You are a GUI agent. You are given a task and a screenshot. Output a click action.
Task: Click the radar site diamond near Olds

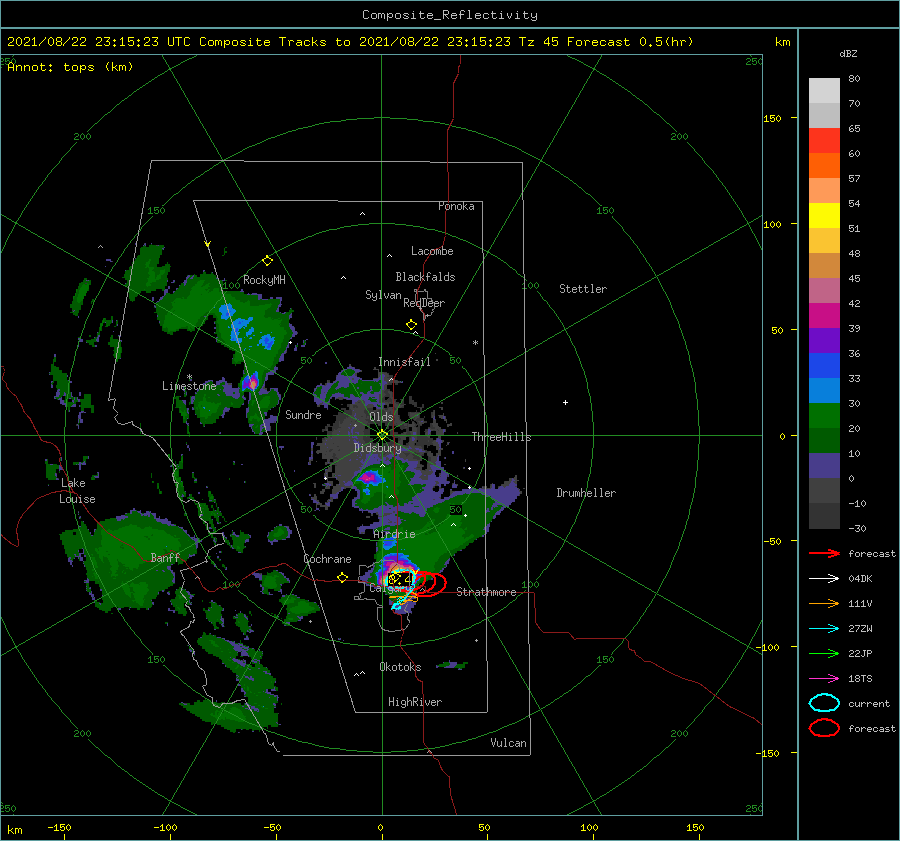click(382, 435)
